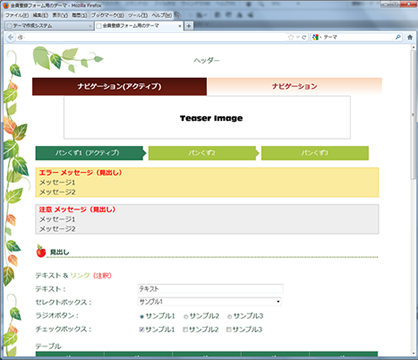Click メッセージ1 in the yellow error box
The width and height of the screenshot is (418, 360).
pyautogui.click(x=57, y=182)
